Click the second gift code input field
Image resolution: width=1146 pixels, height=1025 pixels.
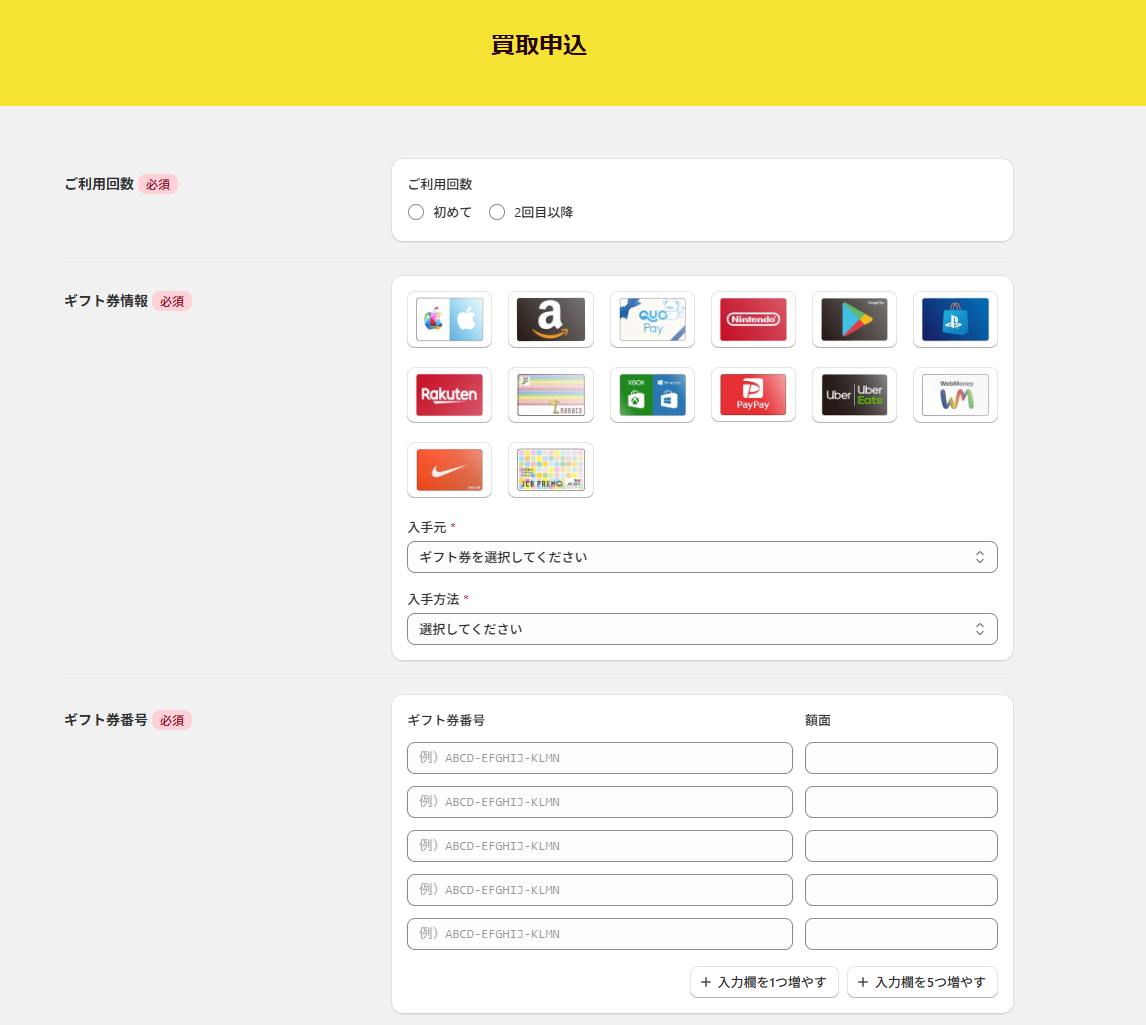point(600,802)
